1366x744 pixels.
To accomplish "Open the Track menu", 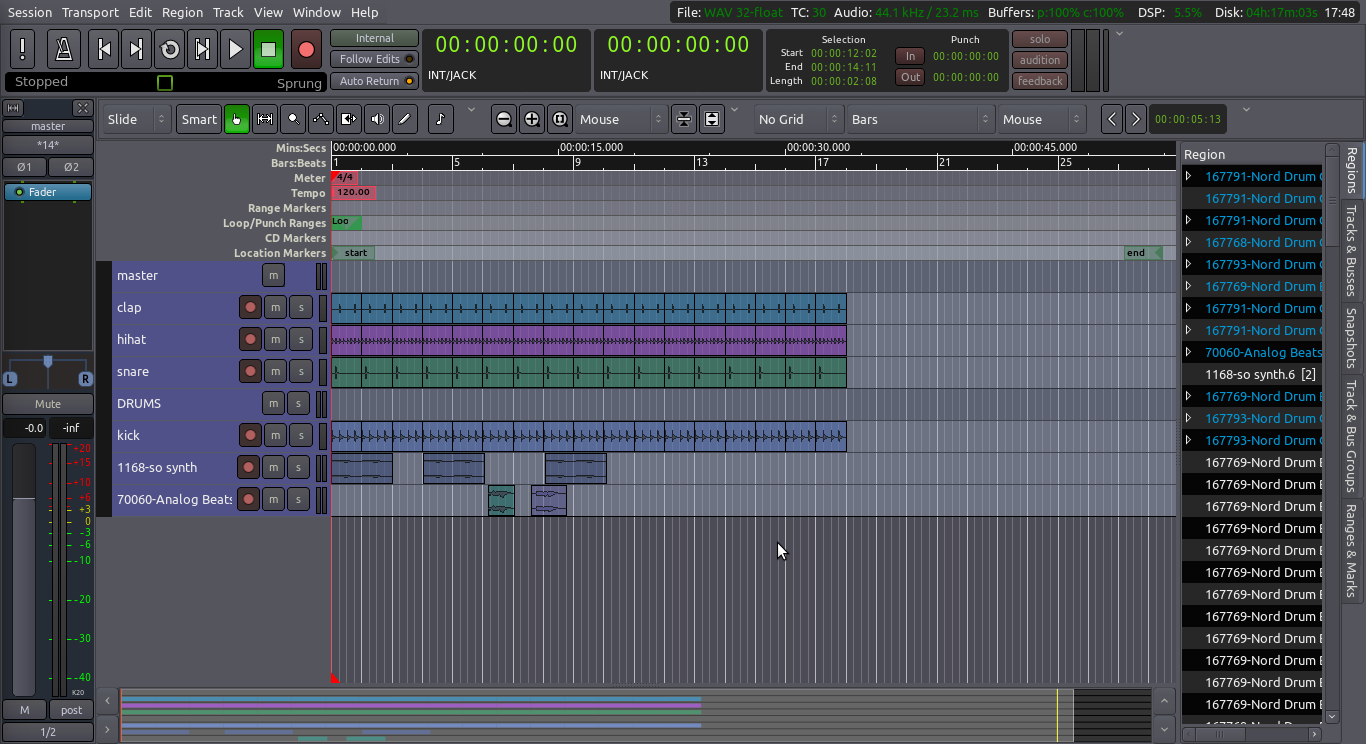I will click(x=228, y=12).
